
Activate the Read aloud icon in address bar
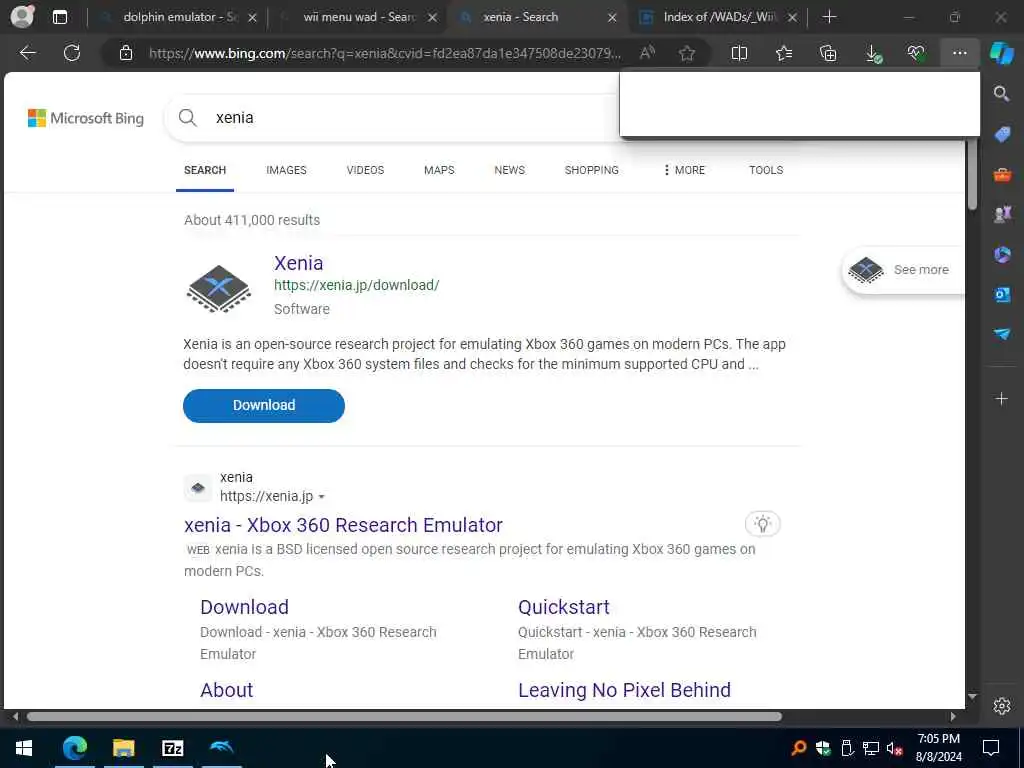tap(647, 53)
